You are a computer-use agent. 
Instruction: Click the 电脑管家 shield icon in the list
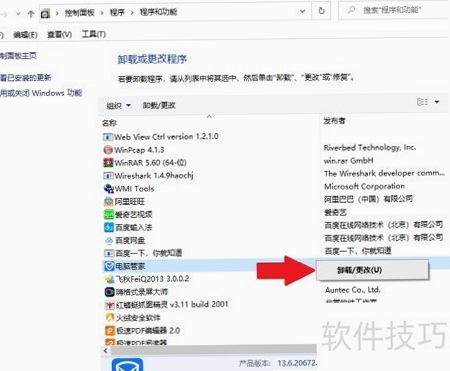[x=109, y=266]
